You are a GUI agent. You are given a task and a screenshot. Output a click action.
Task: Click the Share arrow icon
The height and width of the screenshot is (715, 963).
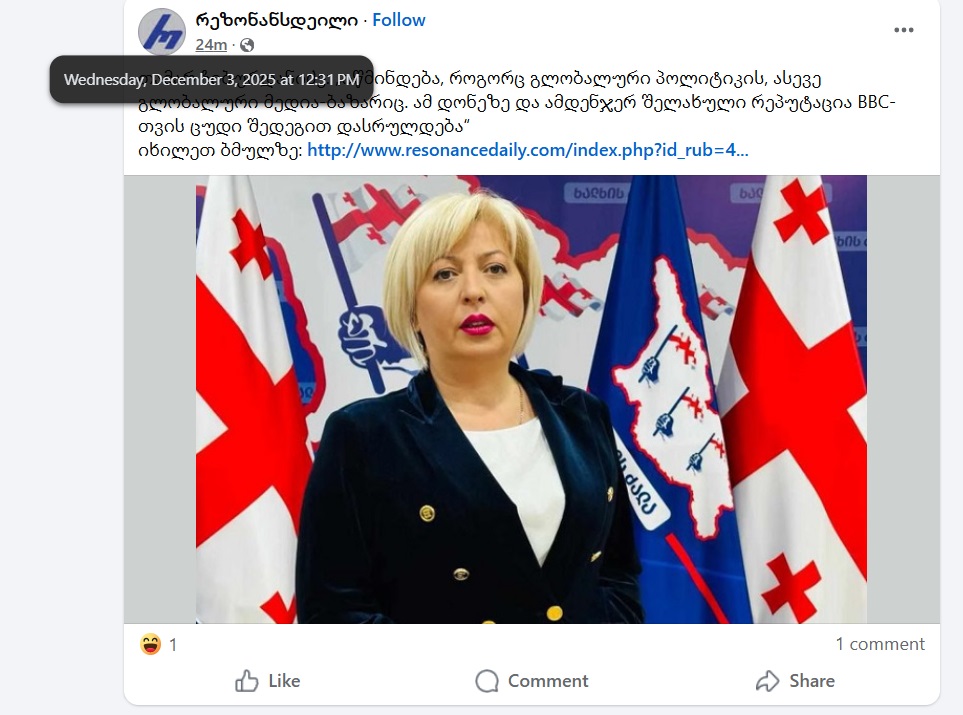click(767, 681)
